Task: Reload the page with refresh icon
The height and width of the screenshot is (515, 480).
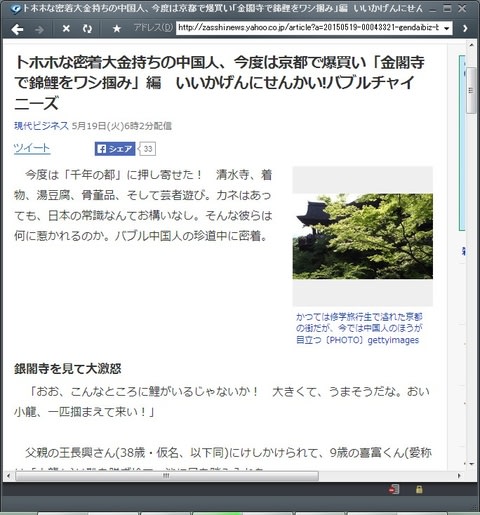Action: click(x=87, y=29)
